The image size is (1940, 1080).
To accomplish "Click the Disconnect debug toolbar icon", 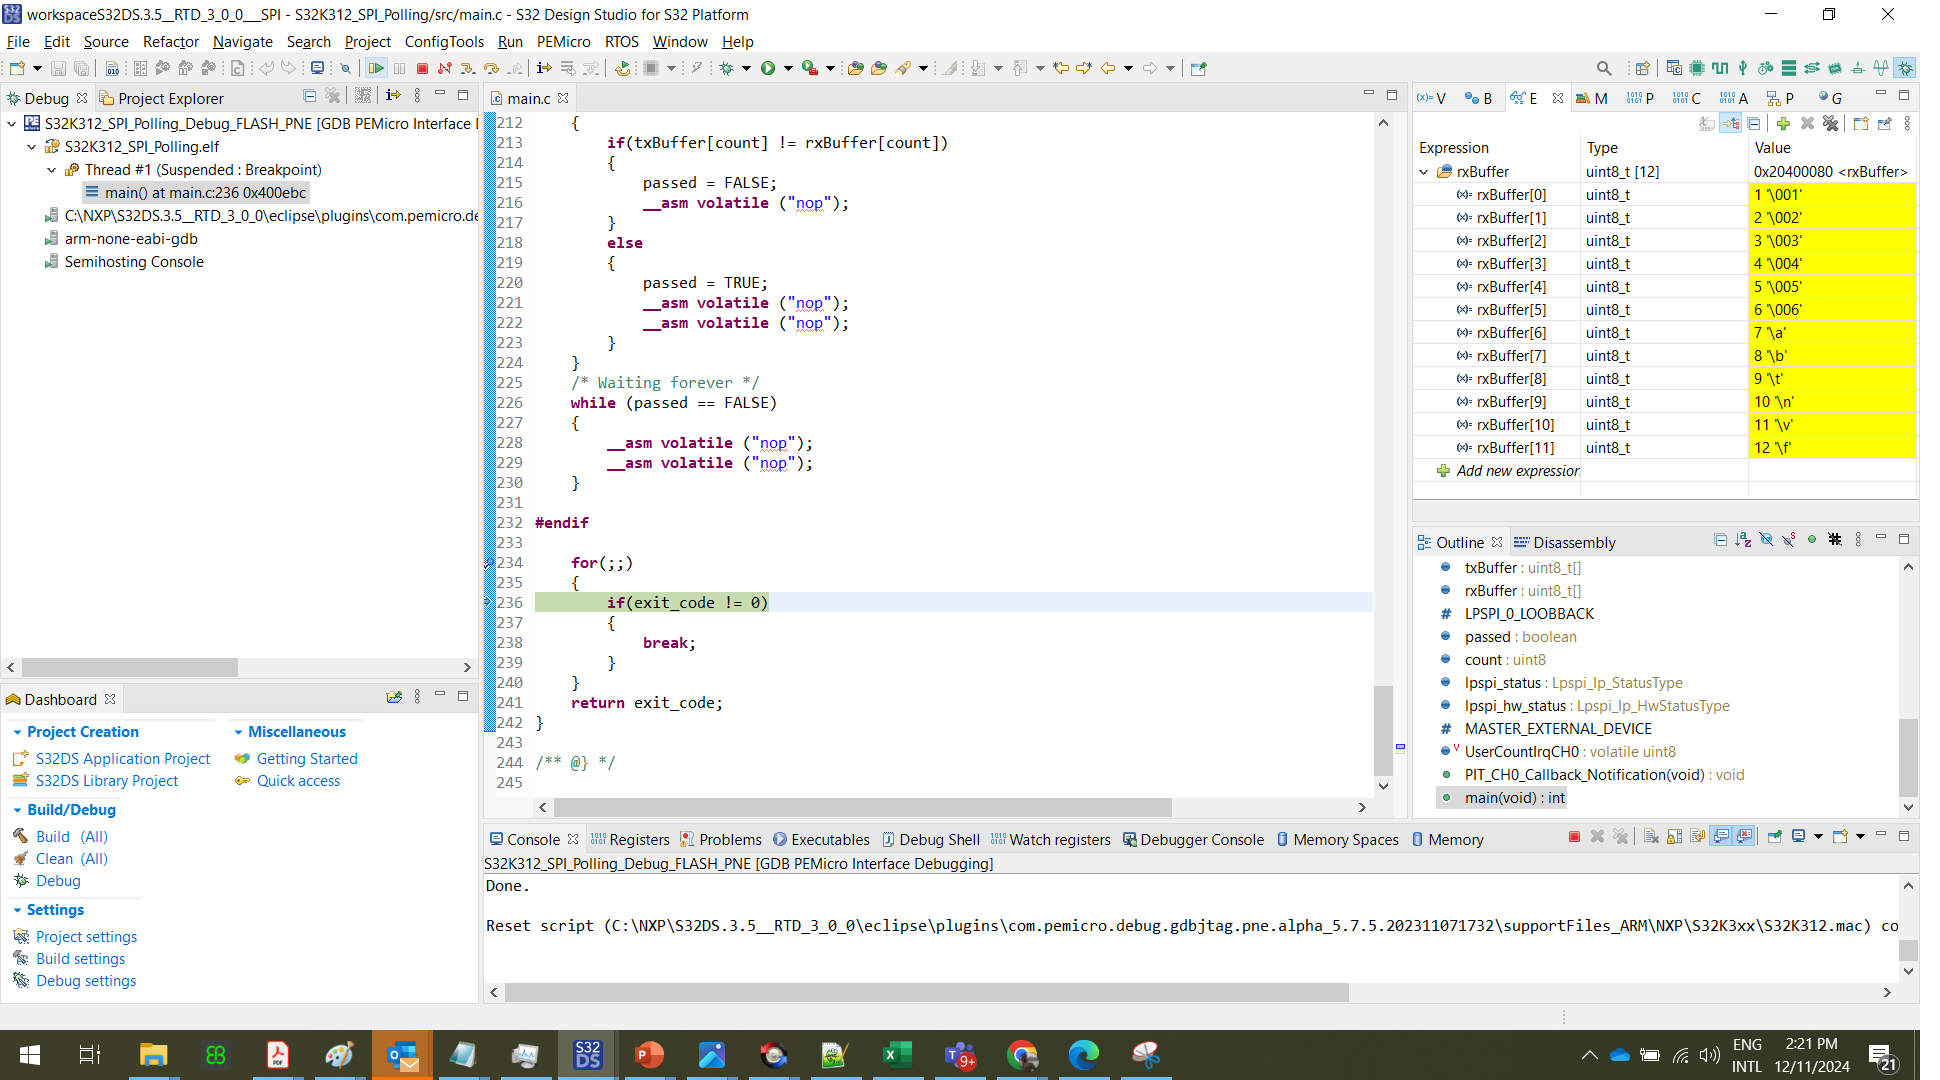I will pyautogui.click(x=444, y=68).
